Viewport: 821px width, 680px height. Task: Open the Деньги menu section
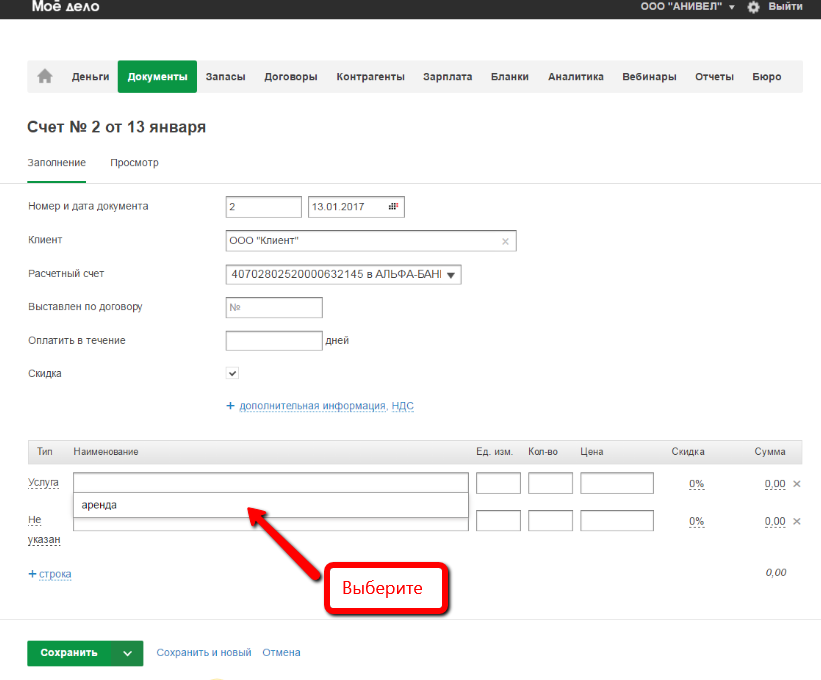91,76
